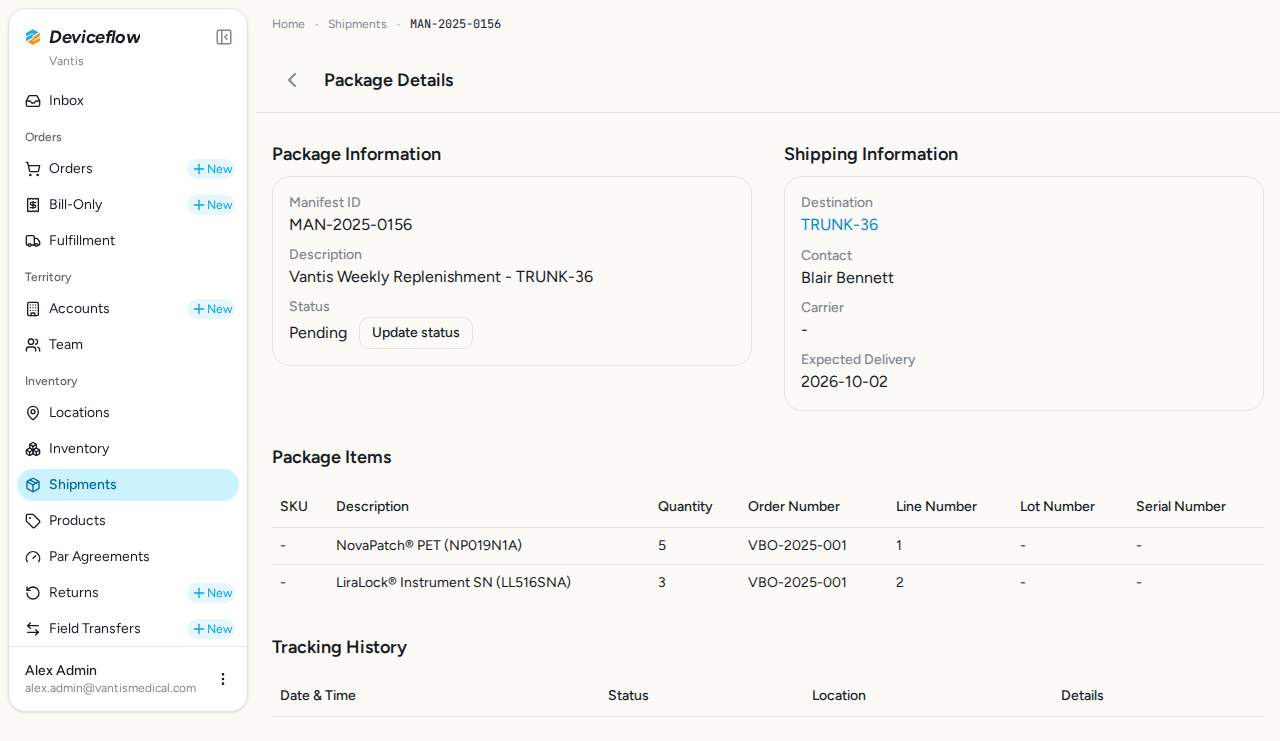The image size is (1280, 741).
Task: Click the Inbox tray icon
Action: pos(33,101)
